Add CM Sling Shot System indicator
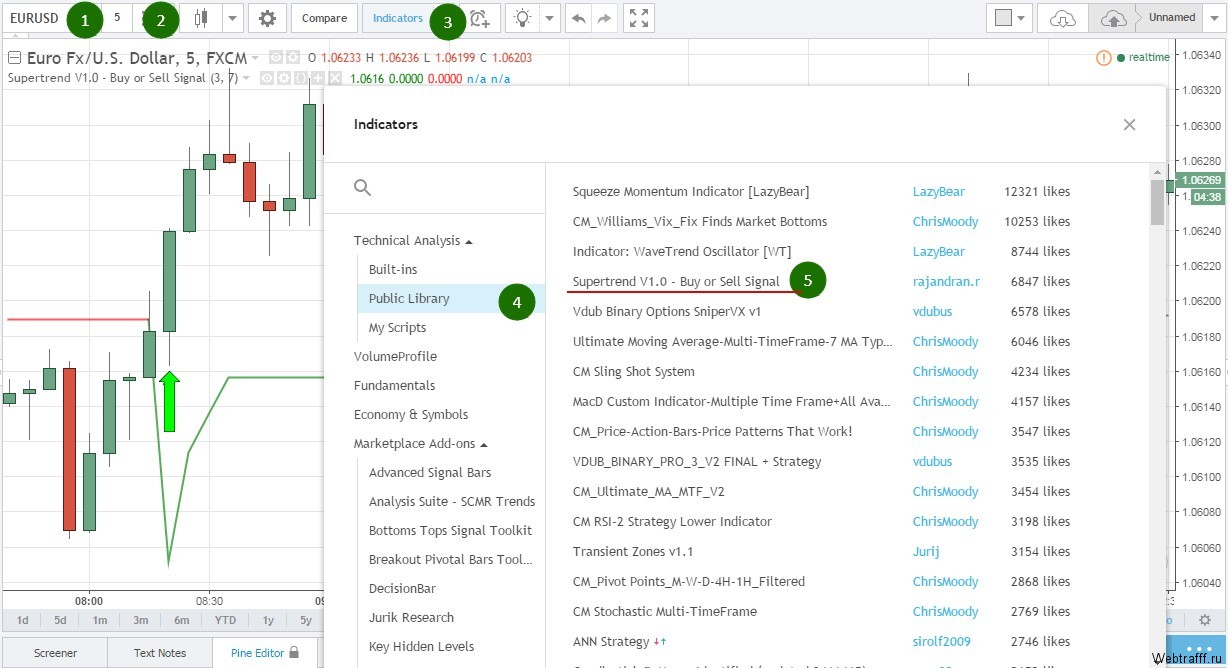The width and height of the screenshot is (1228, 668). click(x=634, y=371)
